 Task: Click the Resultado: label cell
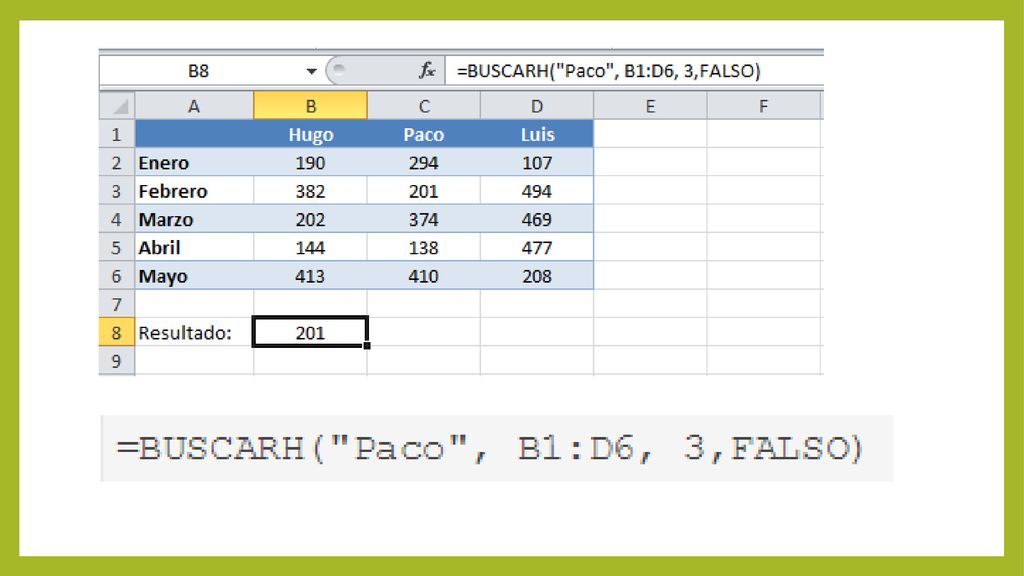click(194, 332)
